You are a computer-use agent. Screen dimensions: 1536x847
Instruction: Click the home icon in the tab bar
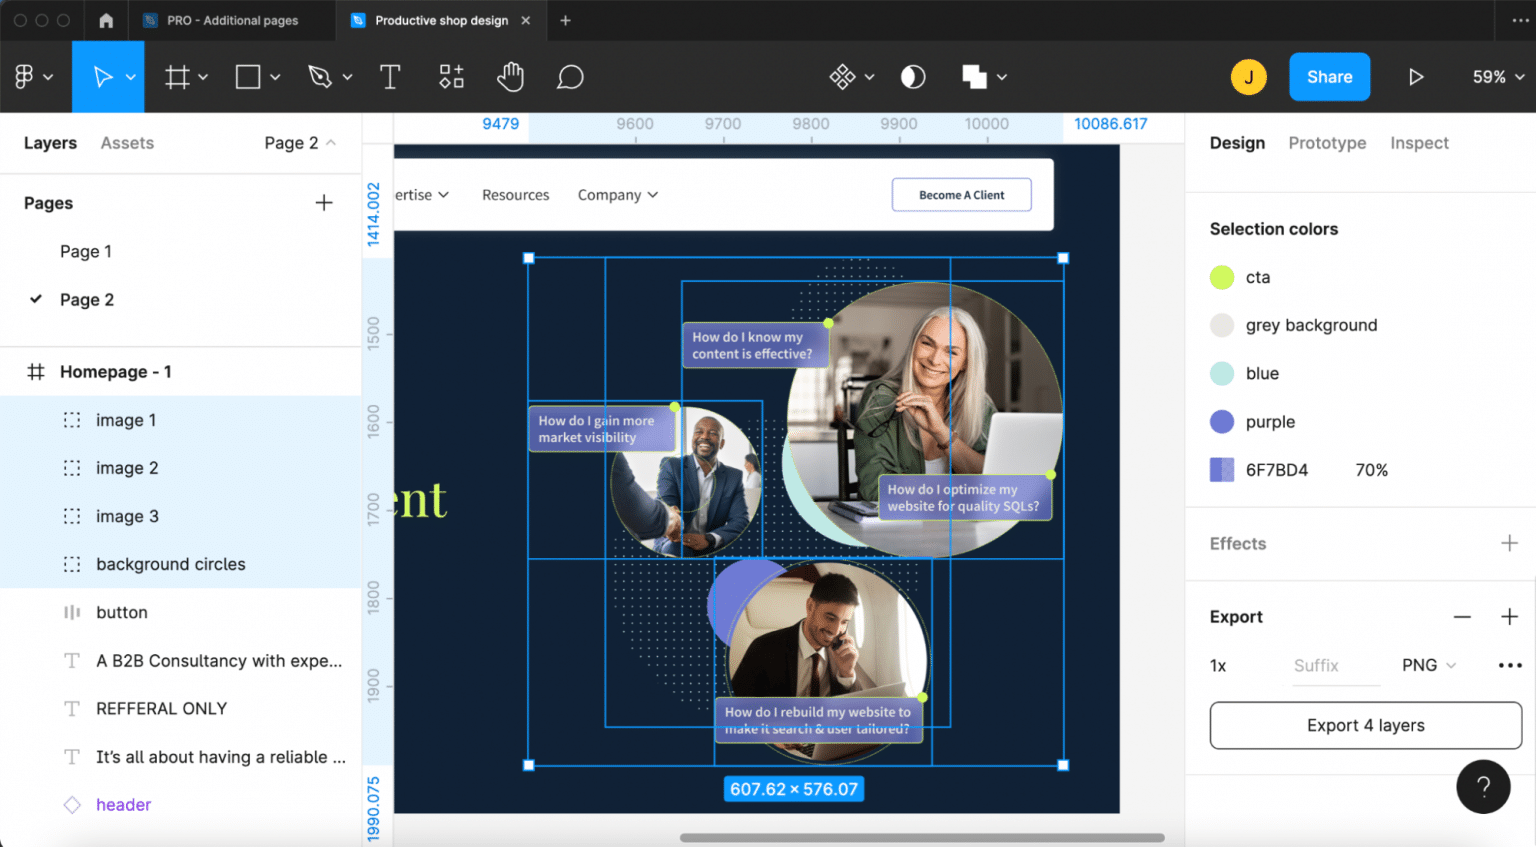coord(106,20)
